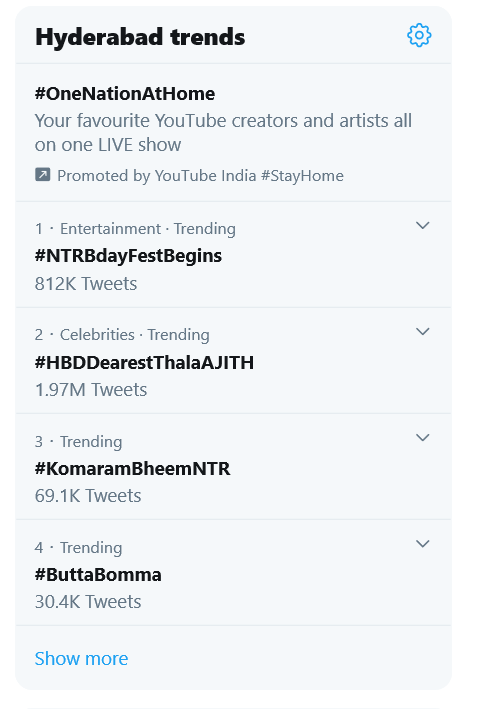This screenshot has height=709, width=489.
Task: Click the 1.97M Tweets count
Action: coord(91,390)
